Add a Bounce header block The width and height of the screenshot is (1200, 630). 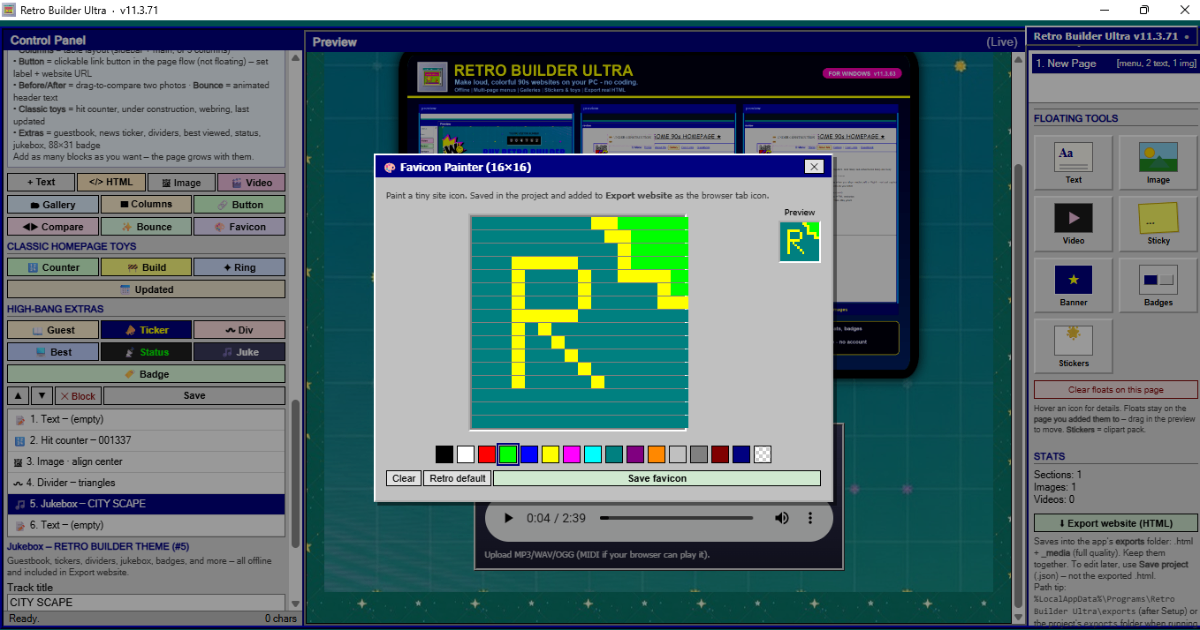(146, 227)
